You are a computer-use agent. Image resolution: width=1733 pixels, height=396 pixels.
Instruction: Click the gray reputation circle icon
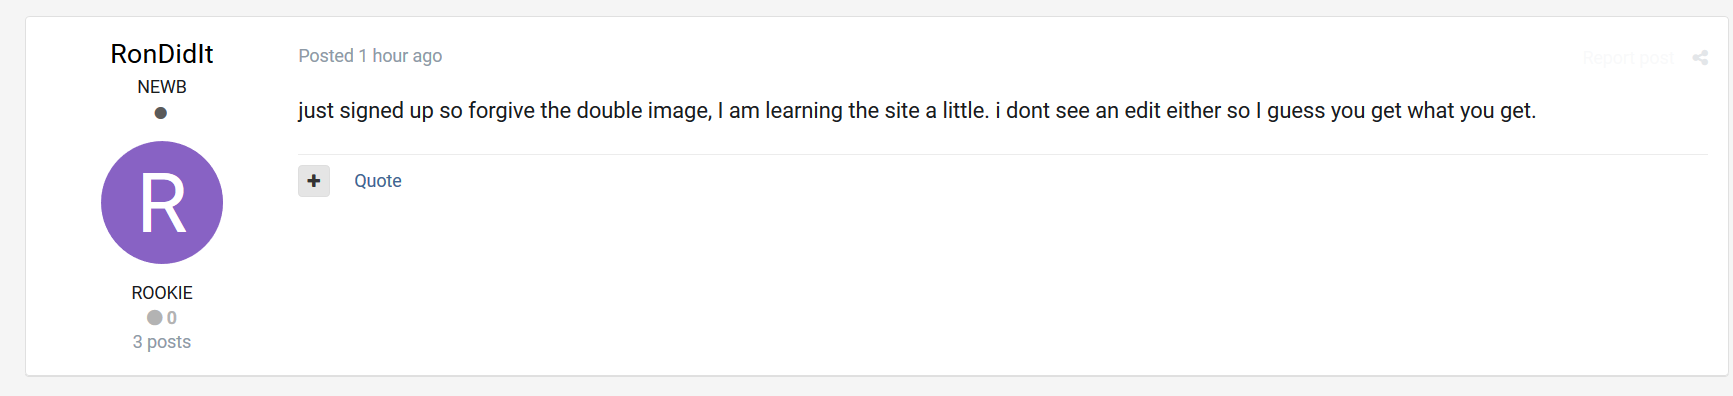point(154,317)
